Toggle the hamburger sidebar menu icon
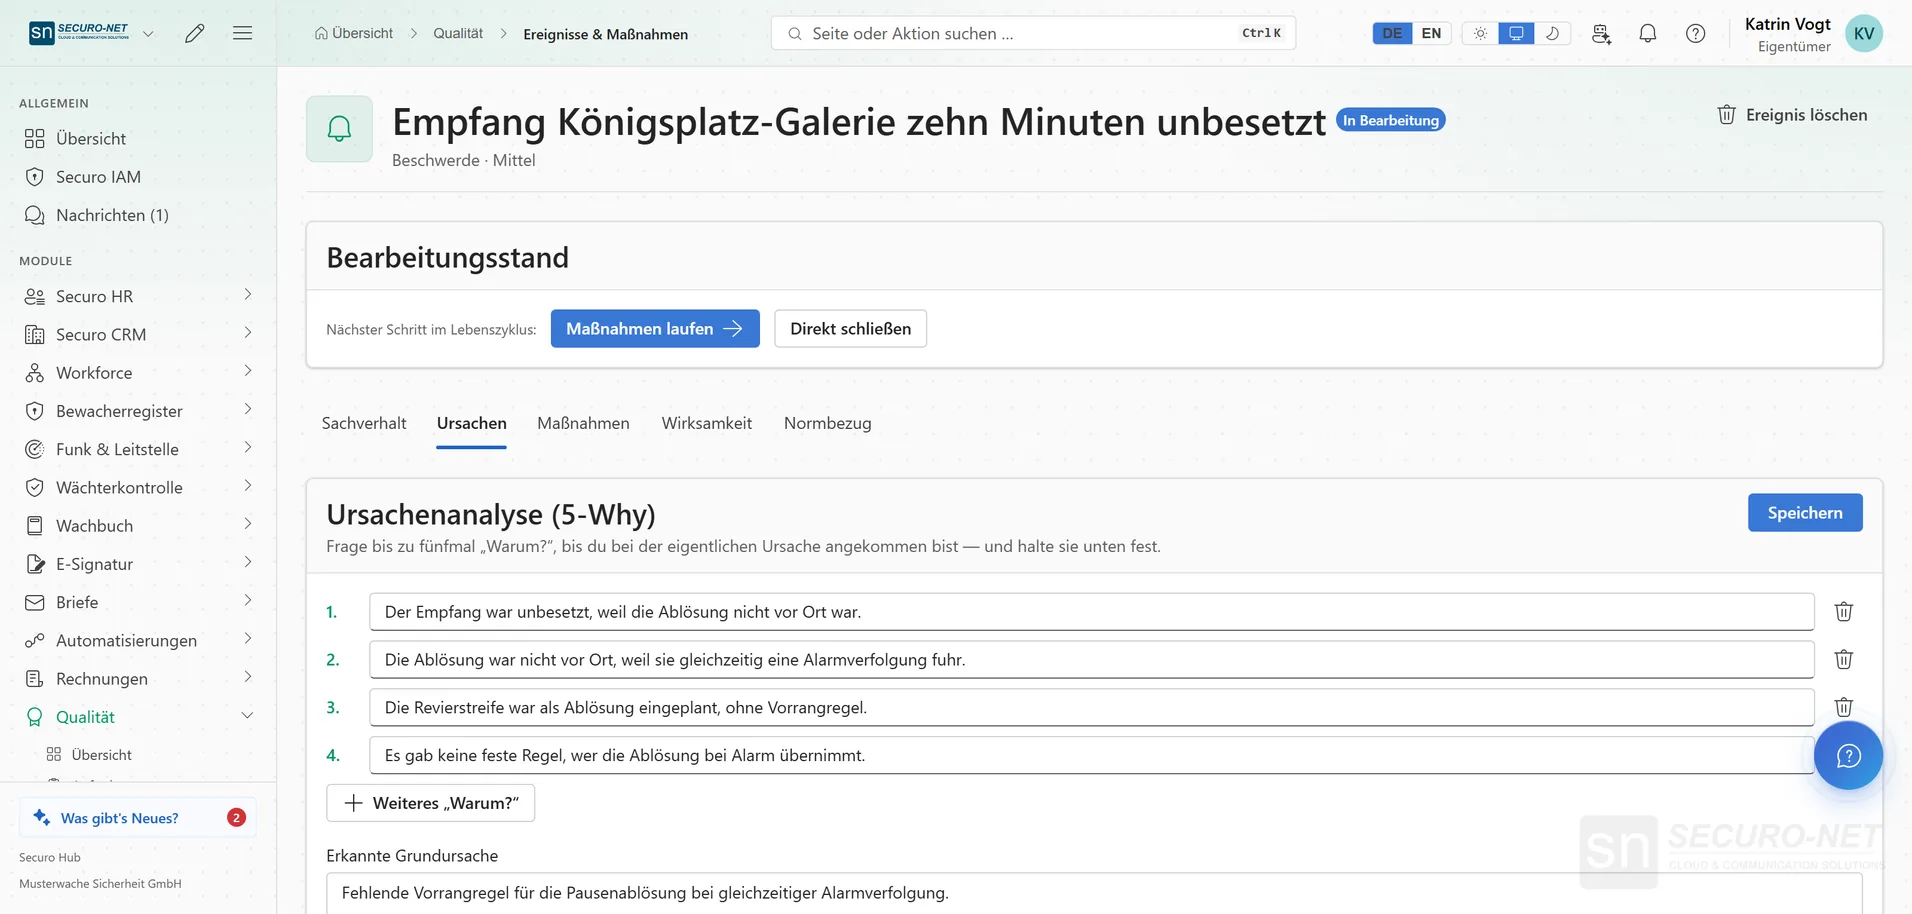Viewport: 1912px width, 914px height. coord(242,33)
